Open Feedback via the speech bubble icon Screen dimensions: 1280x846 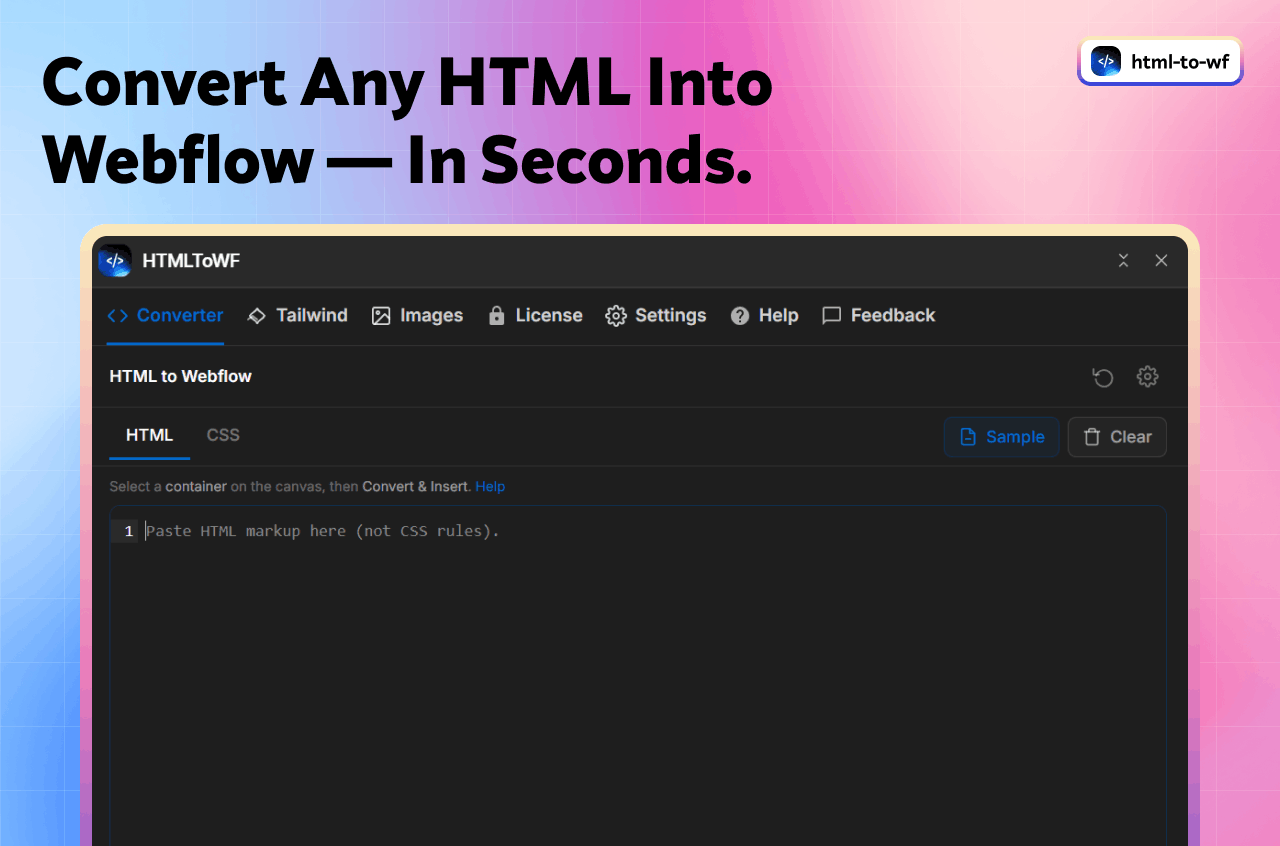pyautogui.click(x=832, y=315)
